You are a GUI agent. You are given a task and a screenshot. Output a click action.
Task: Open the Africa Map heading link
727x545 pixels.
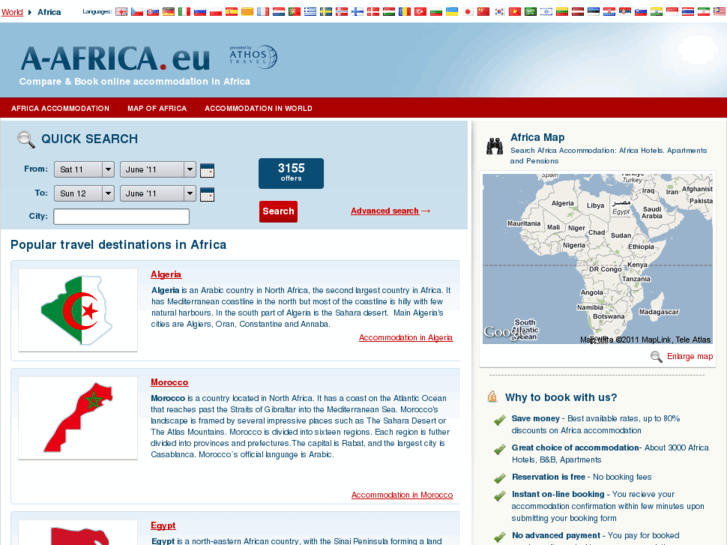[537, 138]
